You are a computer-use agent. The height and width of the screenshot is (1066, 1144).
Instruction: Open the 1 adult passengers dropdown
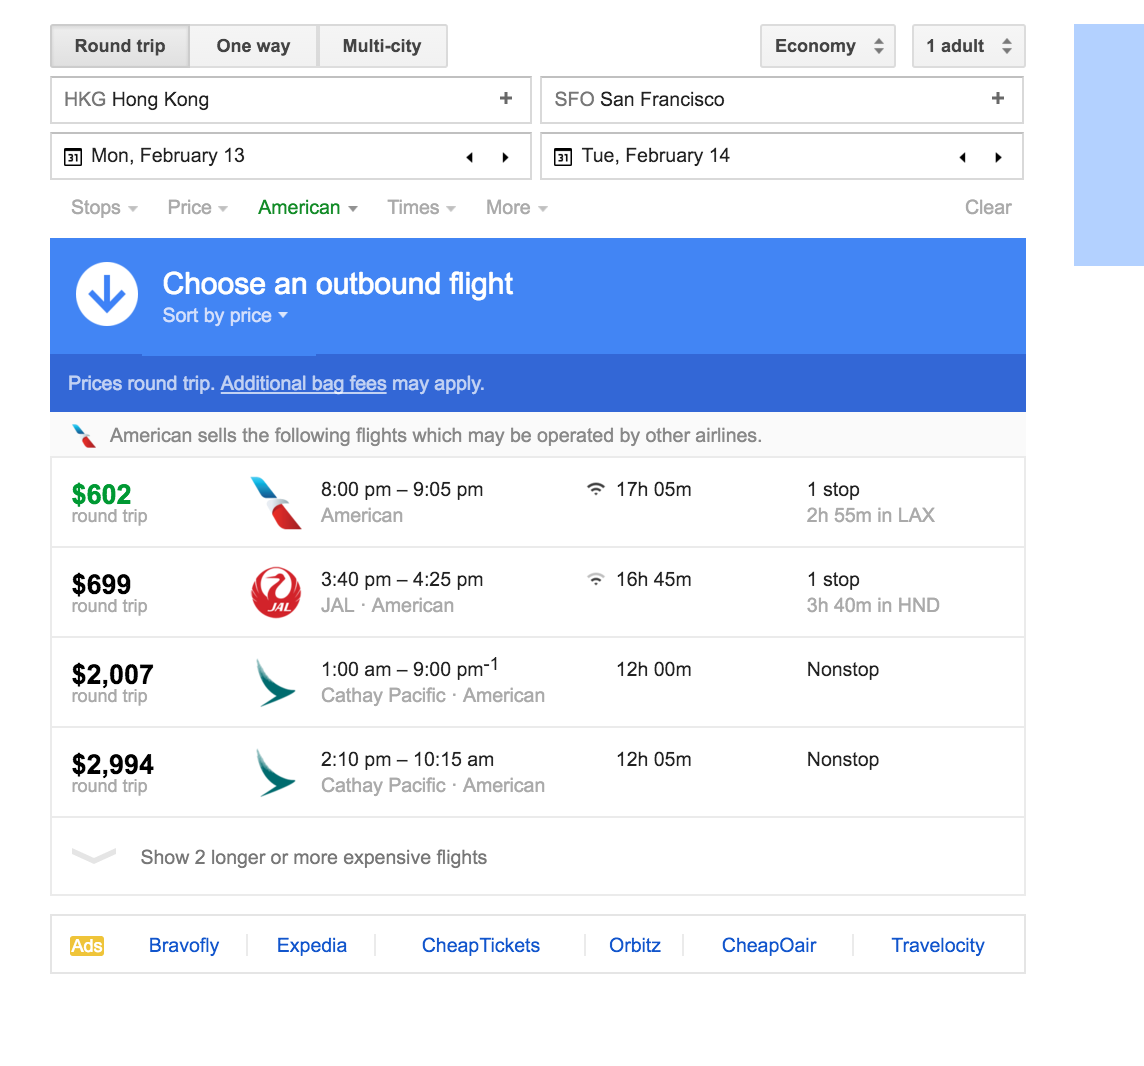coord(968,46)
